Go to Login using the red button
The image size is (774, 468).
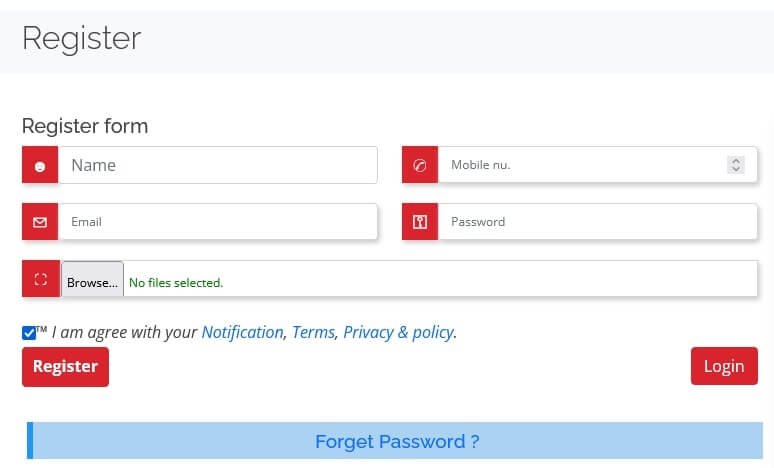[723, 366]
